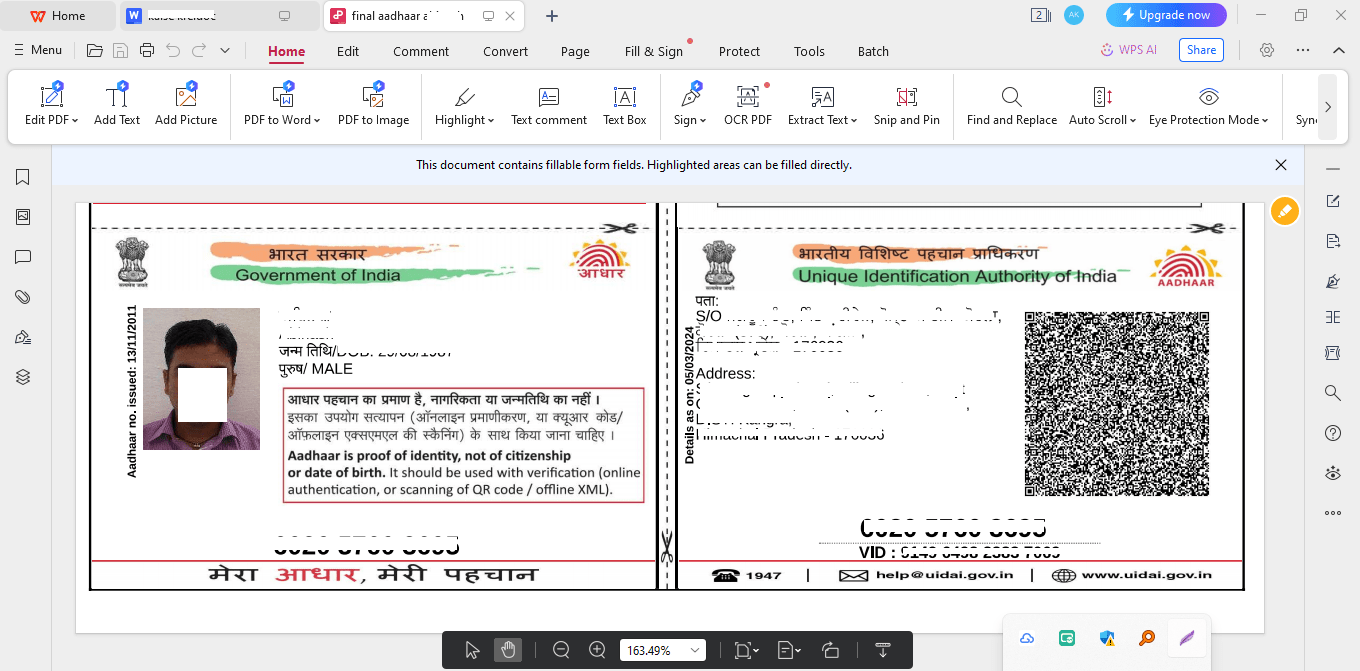Zoom out with minus magnifier
Image resolution: width=1360 pixels, height=671 pixels.
(x=561, y=650)
